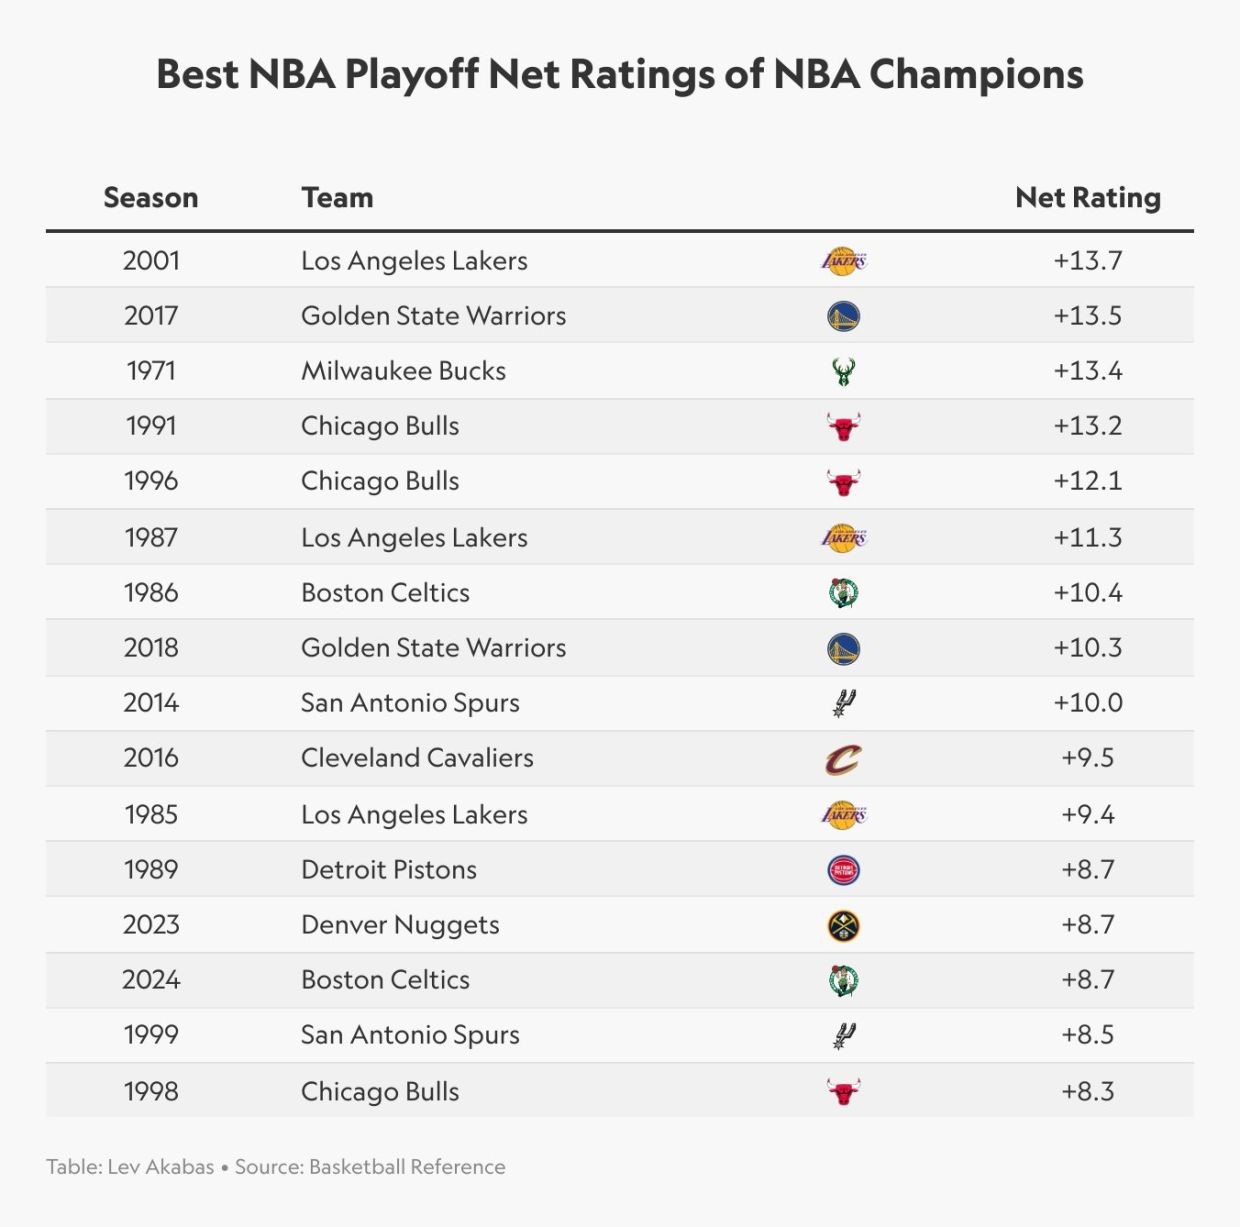Click the +13.7 net rating value
This screenshot has width=1240, height=1227.
(1088, 261)
